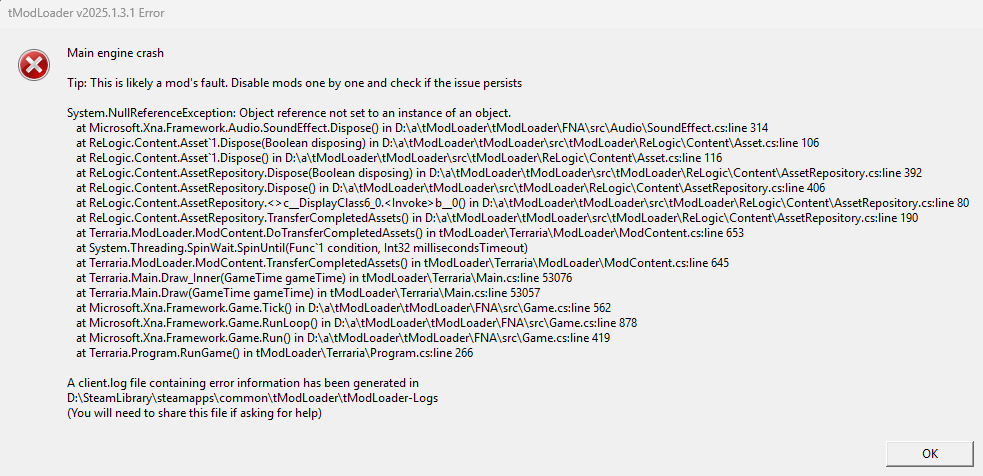983x476 pixels.
Task: Click the tModLoader v2025.1.3.1 Error title bar
Action: click(492, 13)
